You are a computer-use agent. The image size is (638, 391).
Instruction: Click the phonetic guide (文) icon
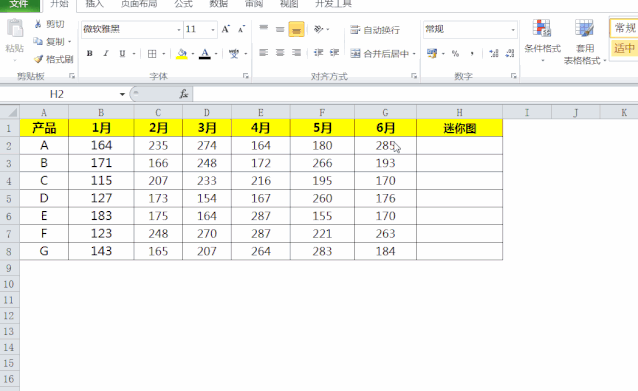tap(234, 53)
